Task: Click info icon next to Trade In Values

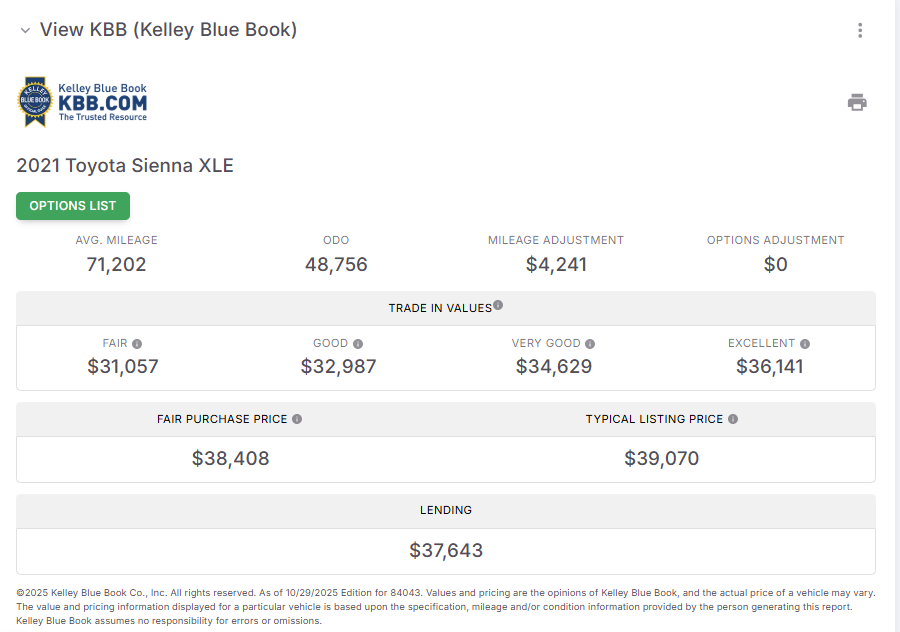Action: pyautogui.click(x=498, y=306)
